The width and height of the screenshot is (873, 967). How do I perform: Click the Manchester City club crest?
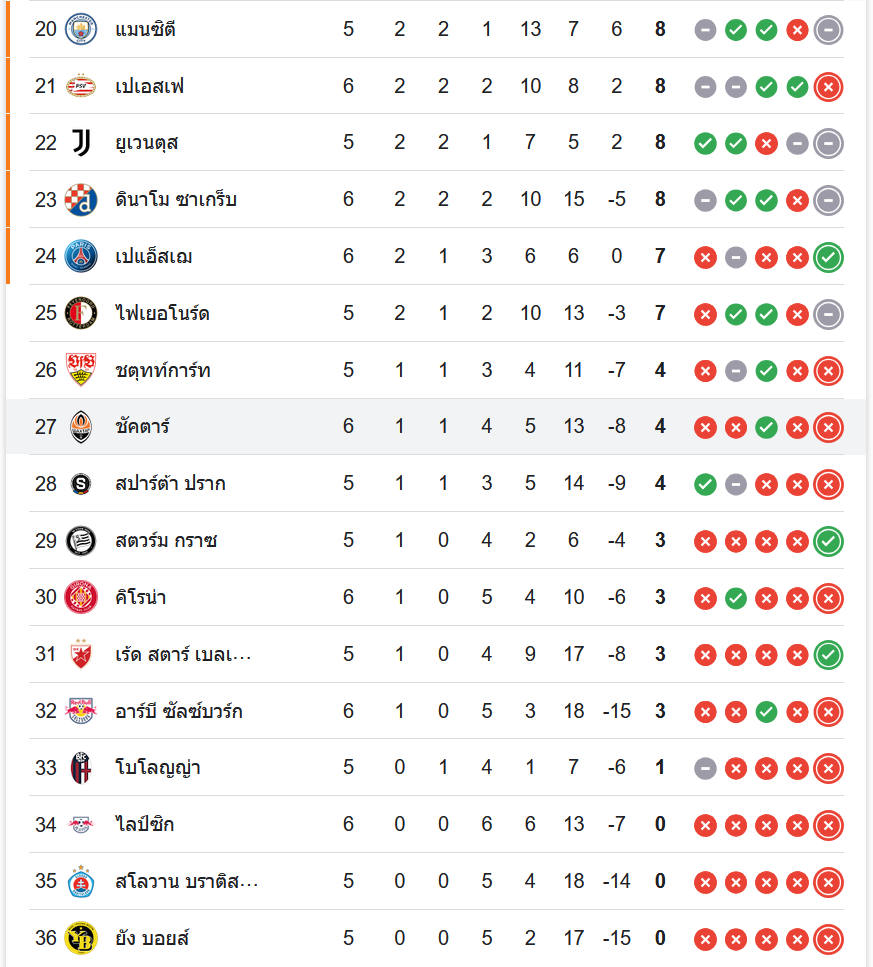pyautogui.click(x=81, y=29)
